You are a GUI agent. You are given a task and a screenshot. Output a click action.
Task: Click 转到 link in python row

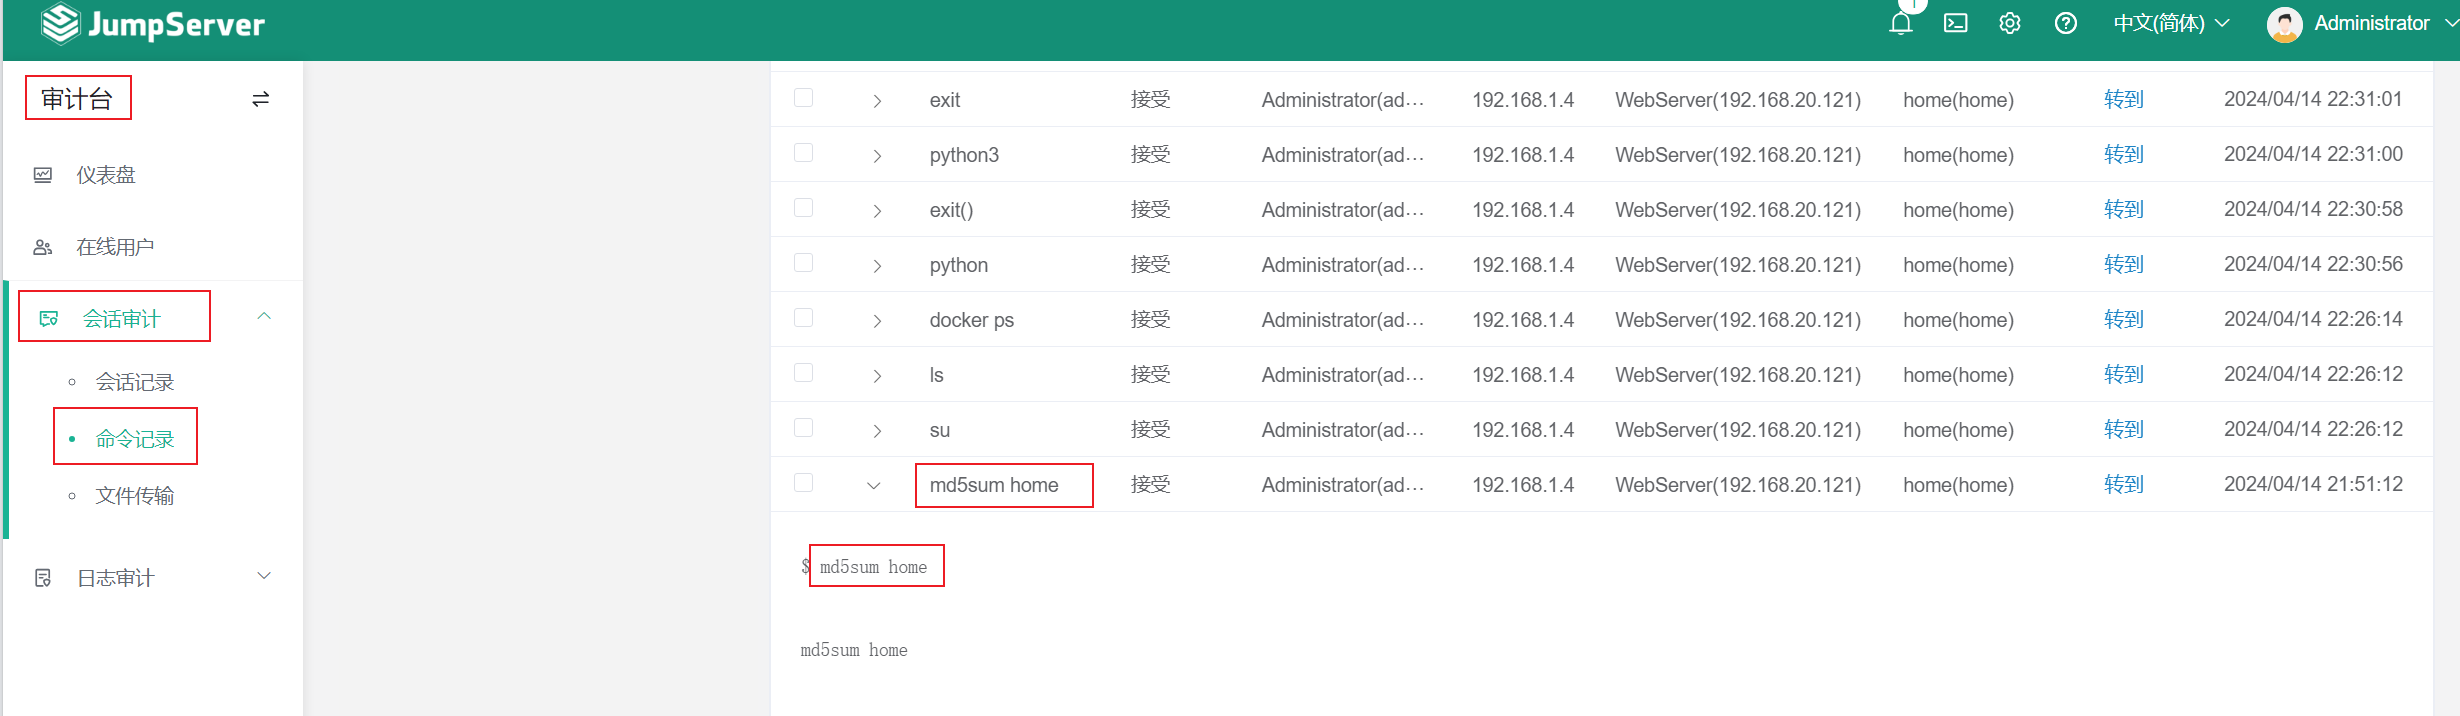[2124, 265]
